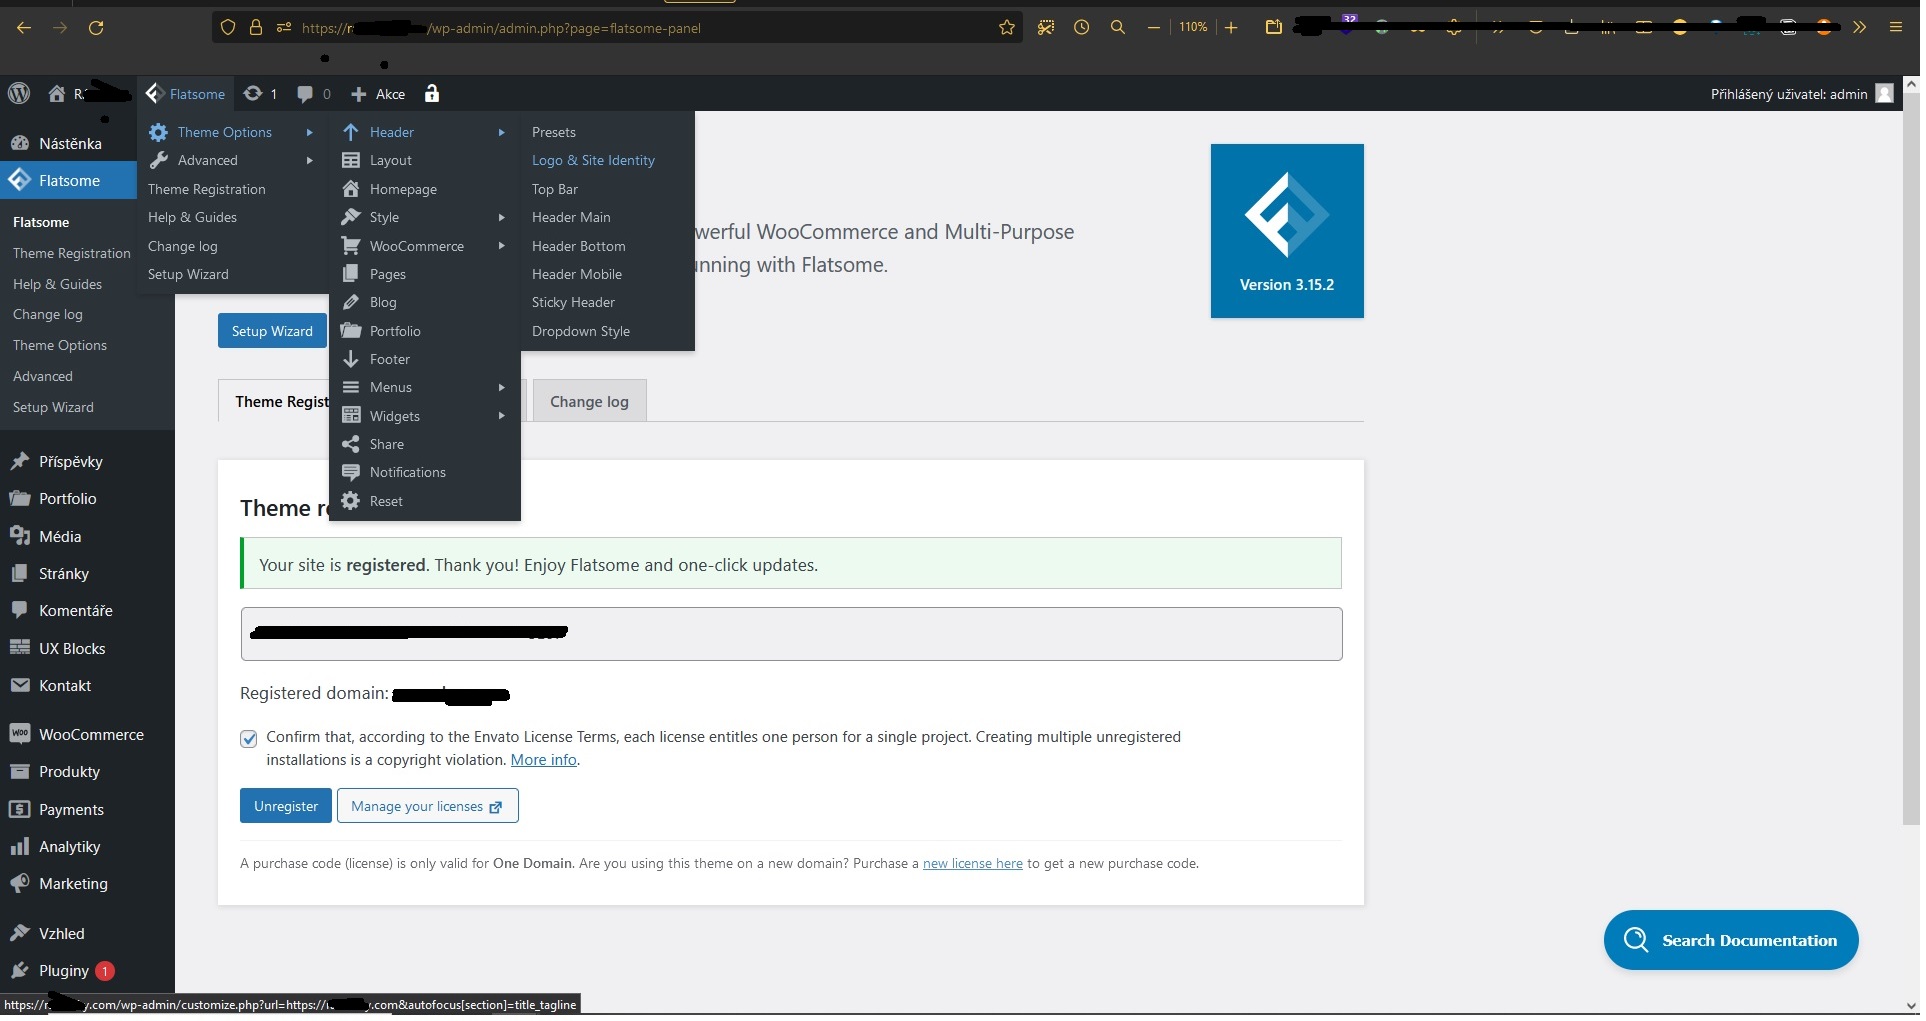This screenshot has width=1926, height=1021.
Task: Select Blog theme option
Action: [424, 302]
